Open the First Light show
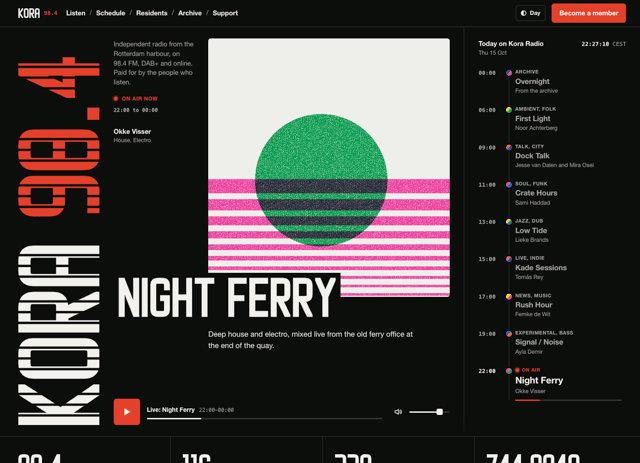The width and height of the screenshot is (640, 463). coord(532,118)
